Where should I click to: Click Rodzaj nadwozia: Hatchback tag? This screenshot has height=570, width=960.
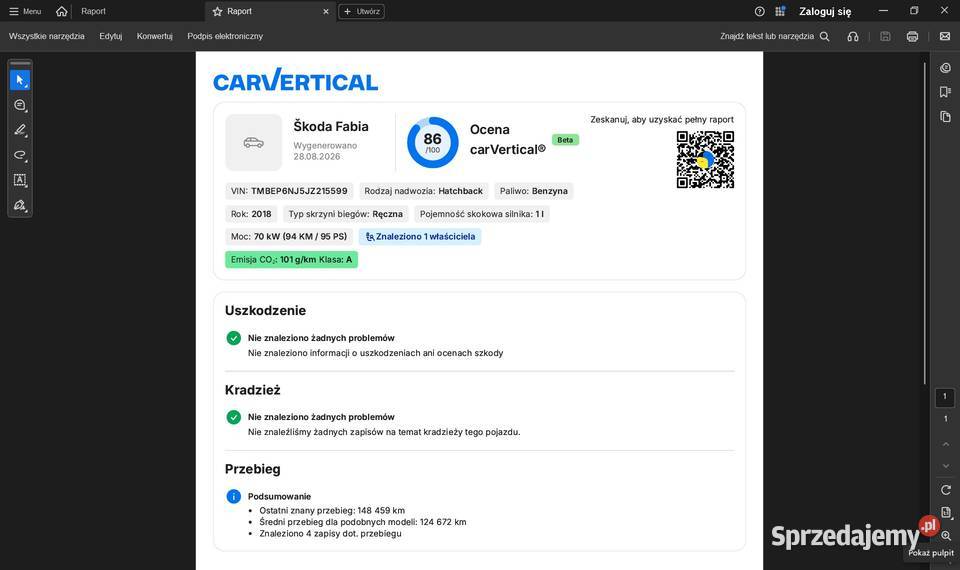coord(424,191)
